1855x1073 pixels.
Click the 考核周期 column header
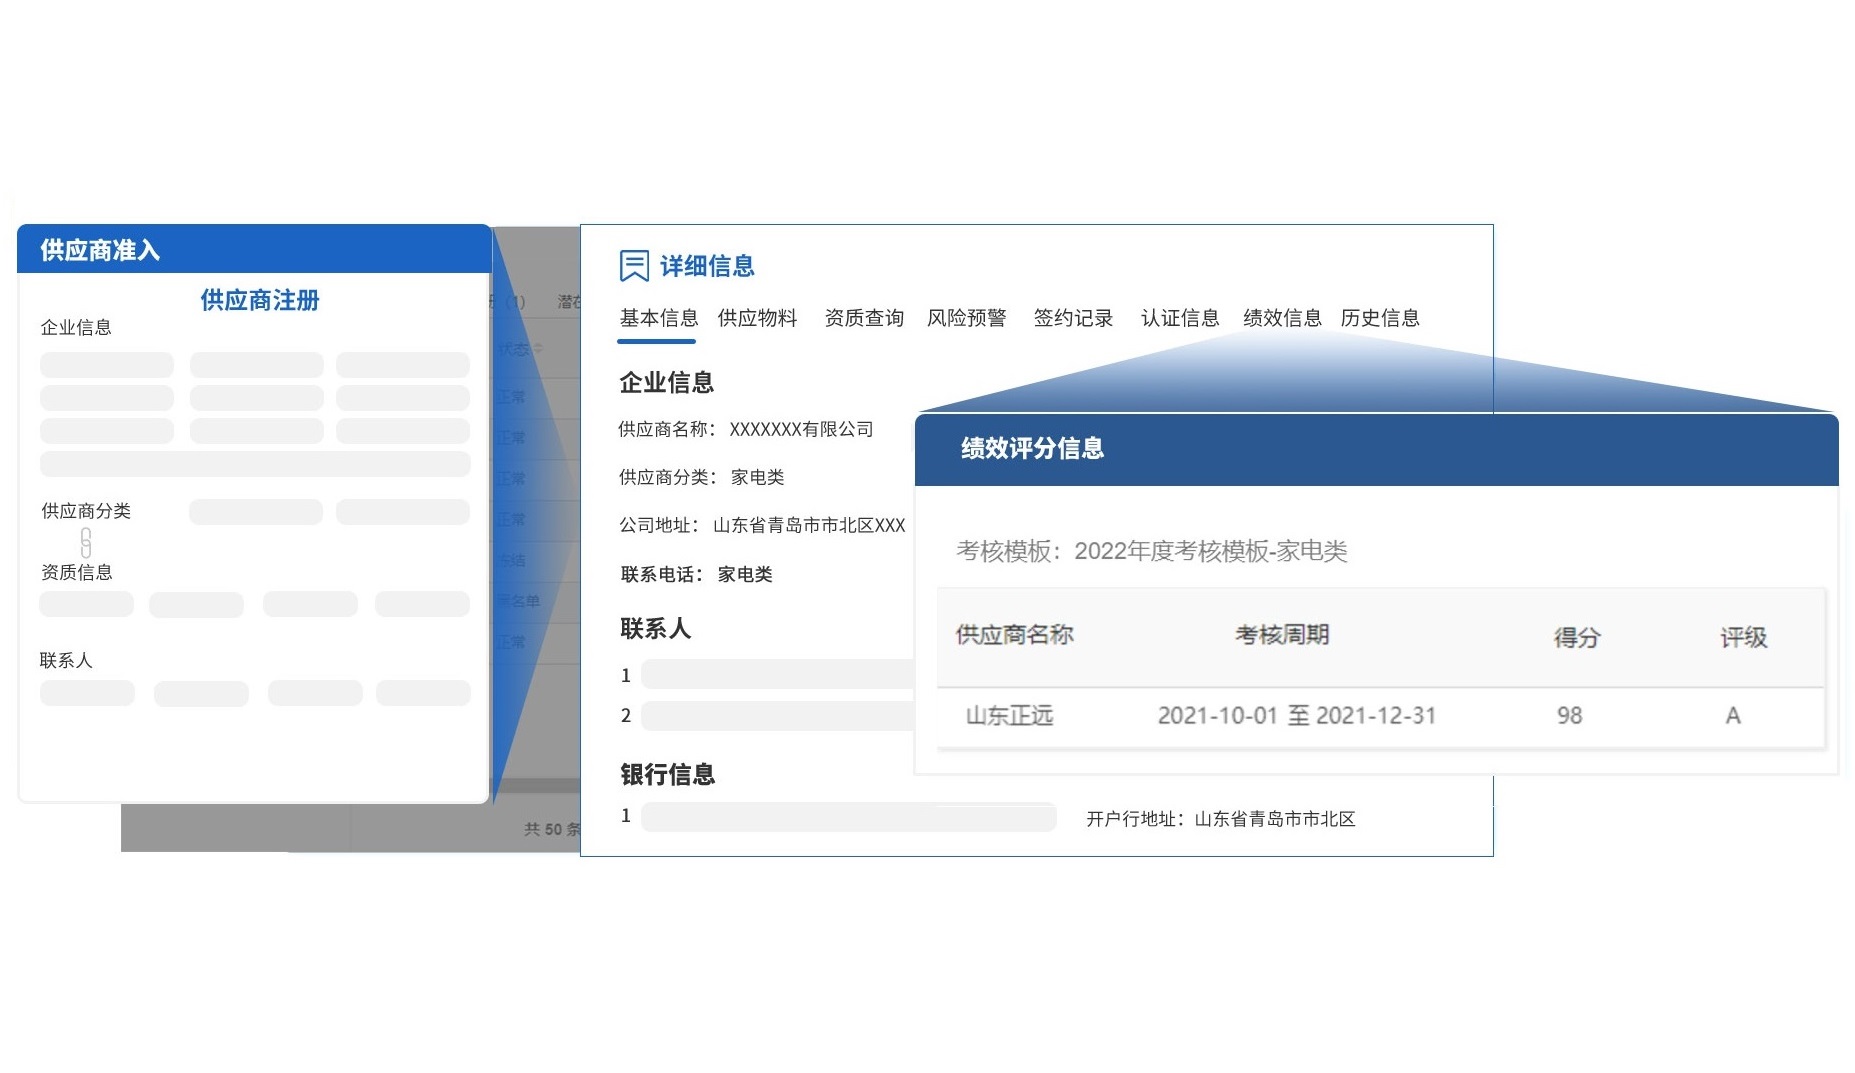[1282, 635]
